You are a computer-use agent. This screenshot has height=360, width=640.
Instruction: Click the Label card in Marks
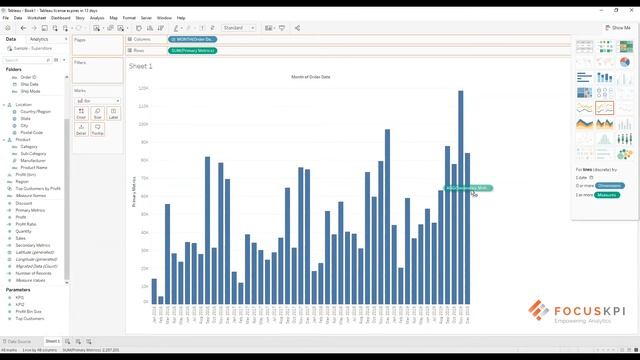coord(113,113)
